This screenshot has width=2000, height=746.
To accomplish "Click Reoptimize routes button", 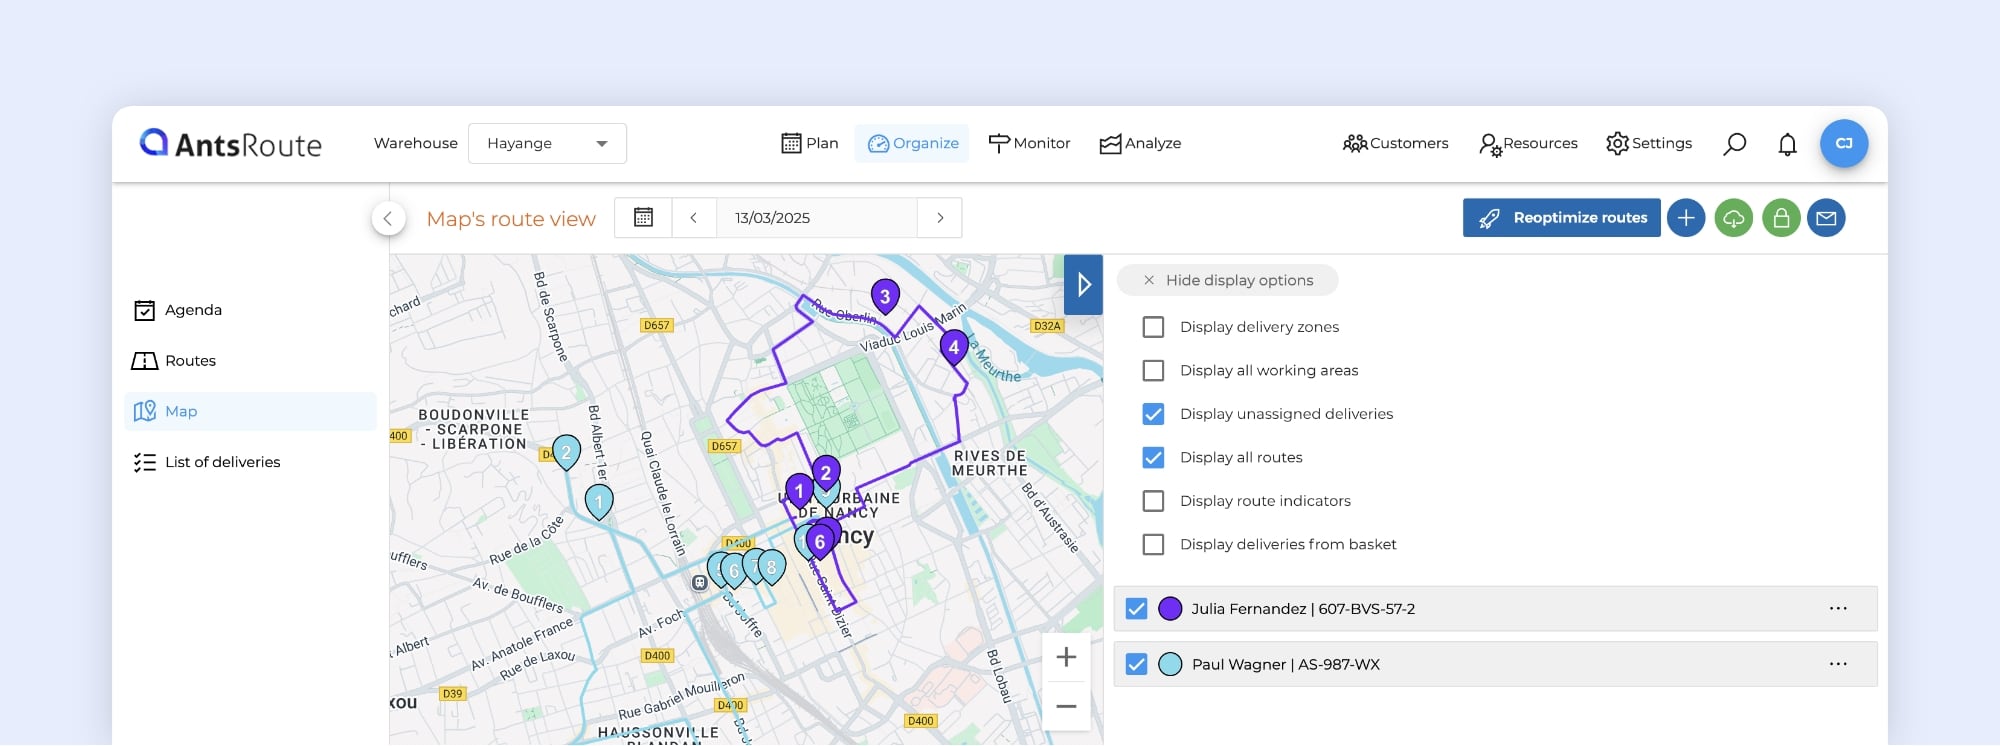I will tap(1561, 218).
